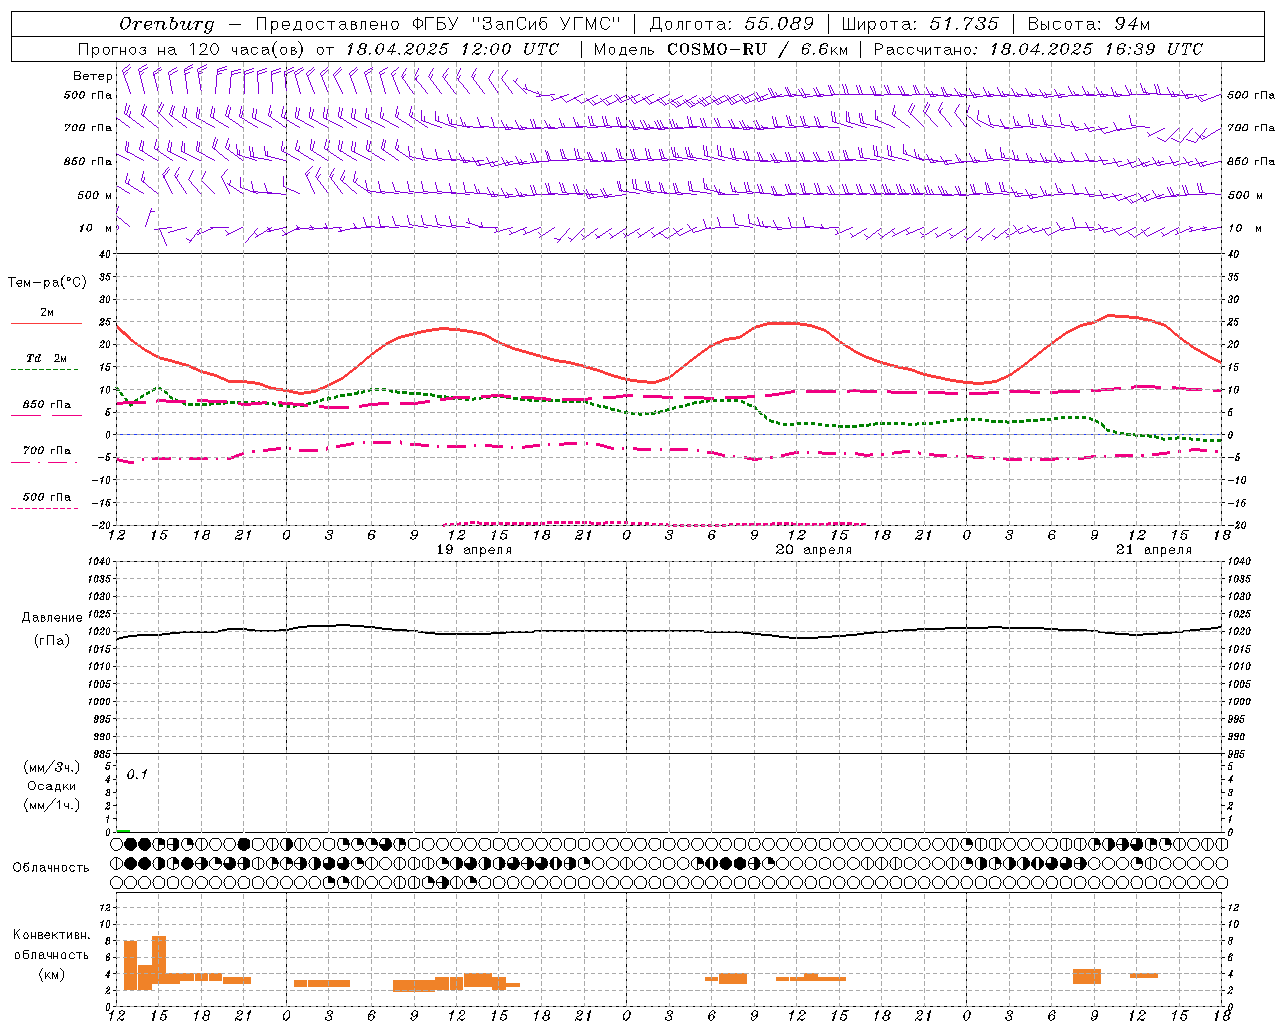Select the "(мм/1ч.)" precipitation unit label

[51, 805]
